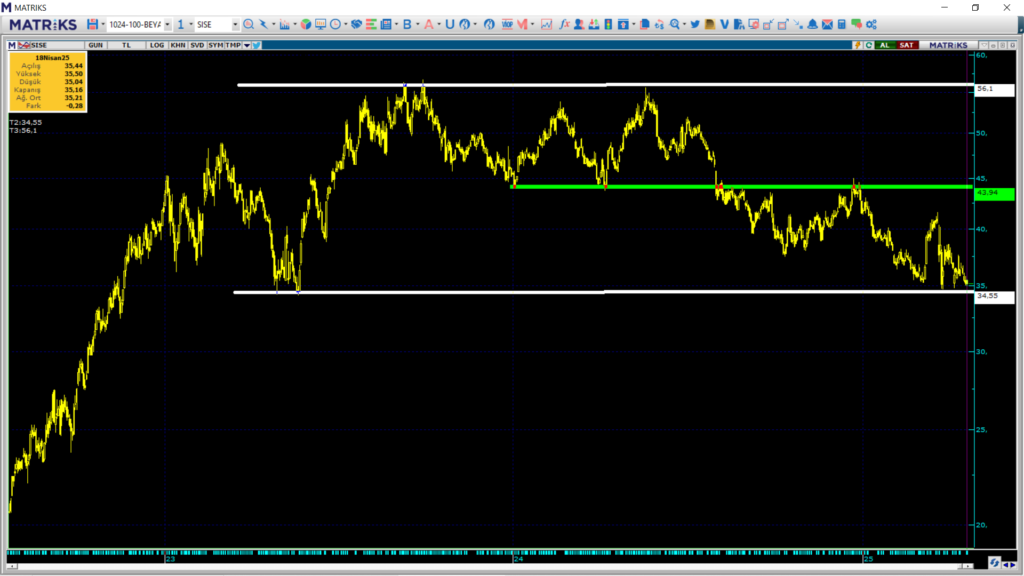Open the monitor screen icon

321,24
